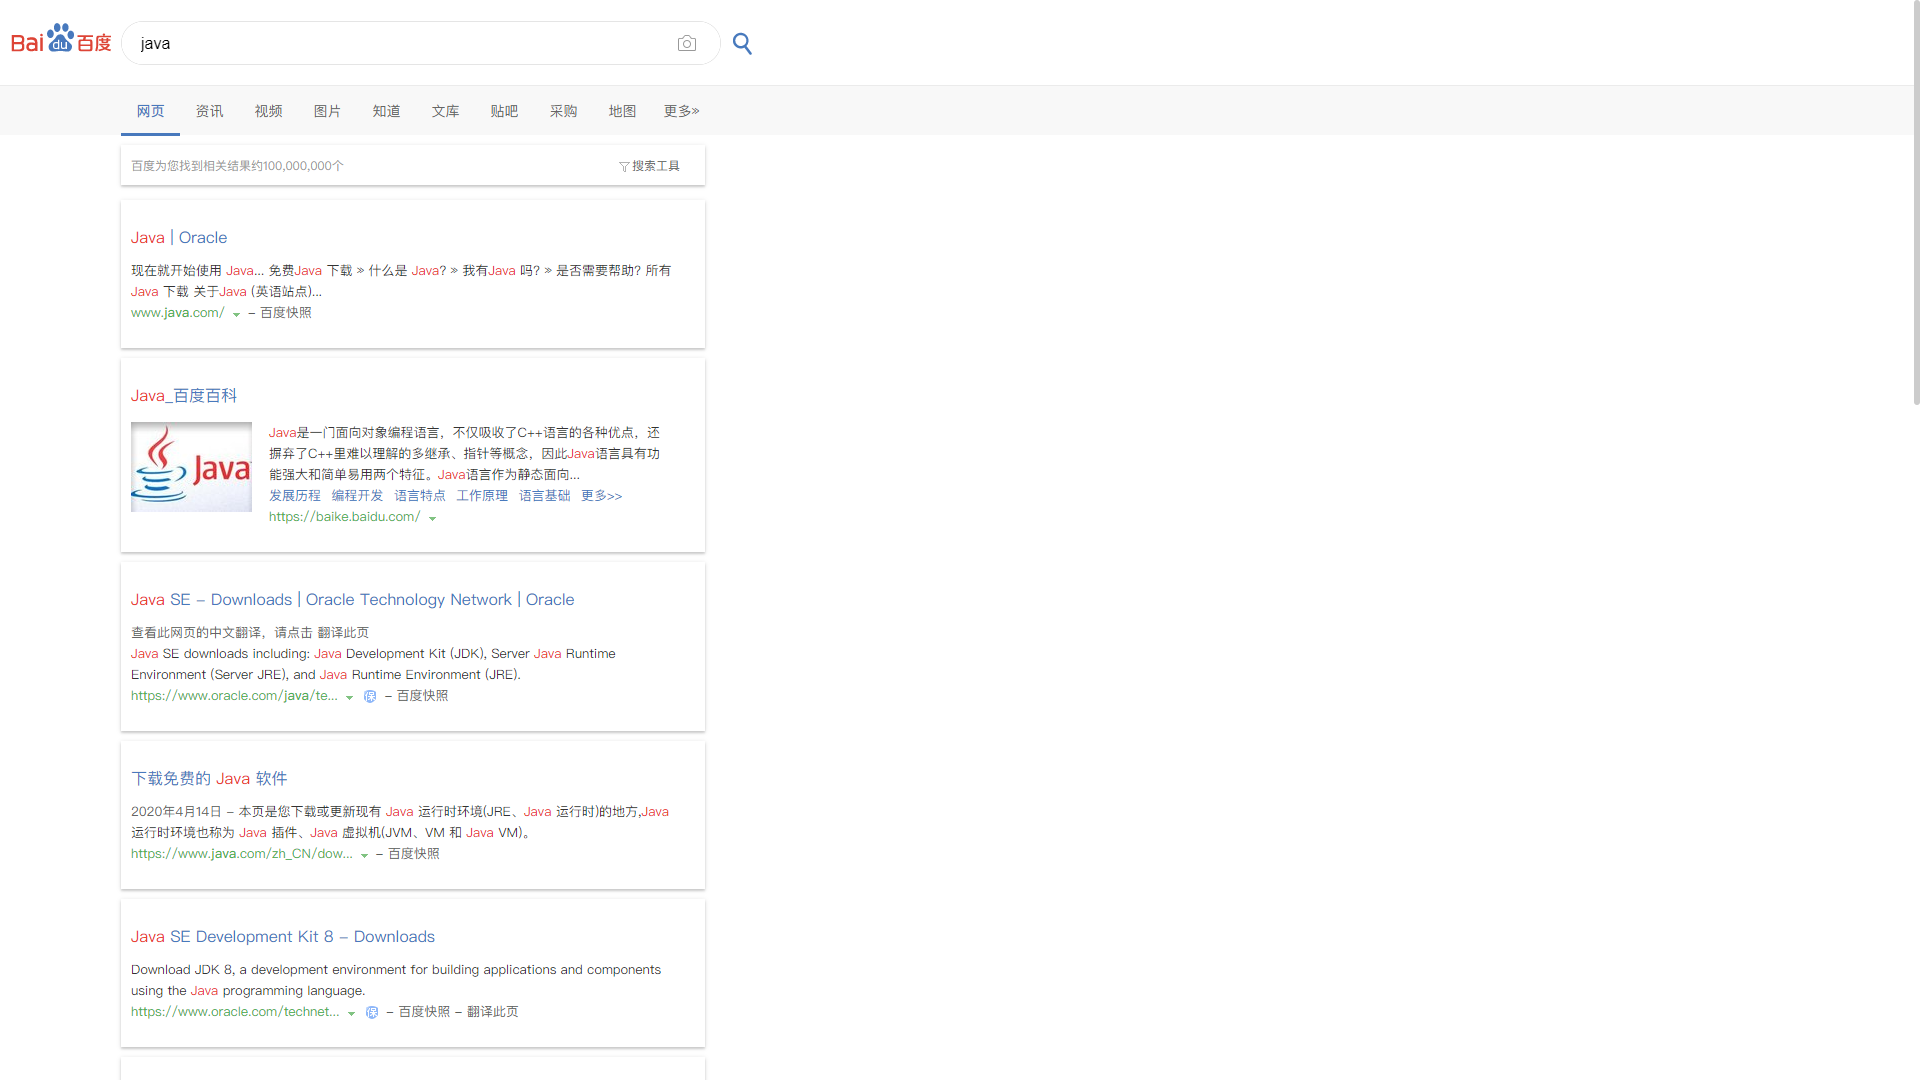This screenshot has width=1920, height=1080.
Task: Switch to the 知道 tab
Action: pos(387,111)
